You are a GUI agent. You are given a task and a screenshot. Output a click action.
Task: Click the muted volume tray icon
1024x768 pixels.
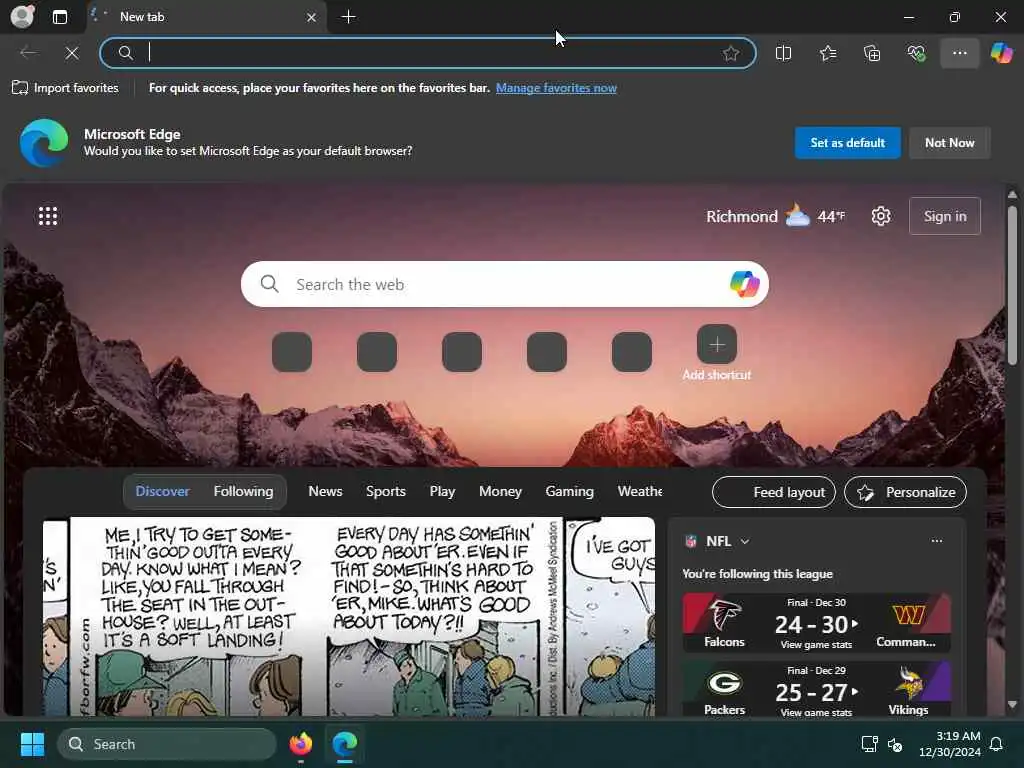(x=895, y=744)
